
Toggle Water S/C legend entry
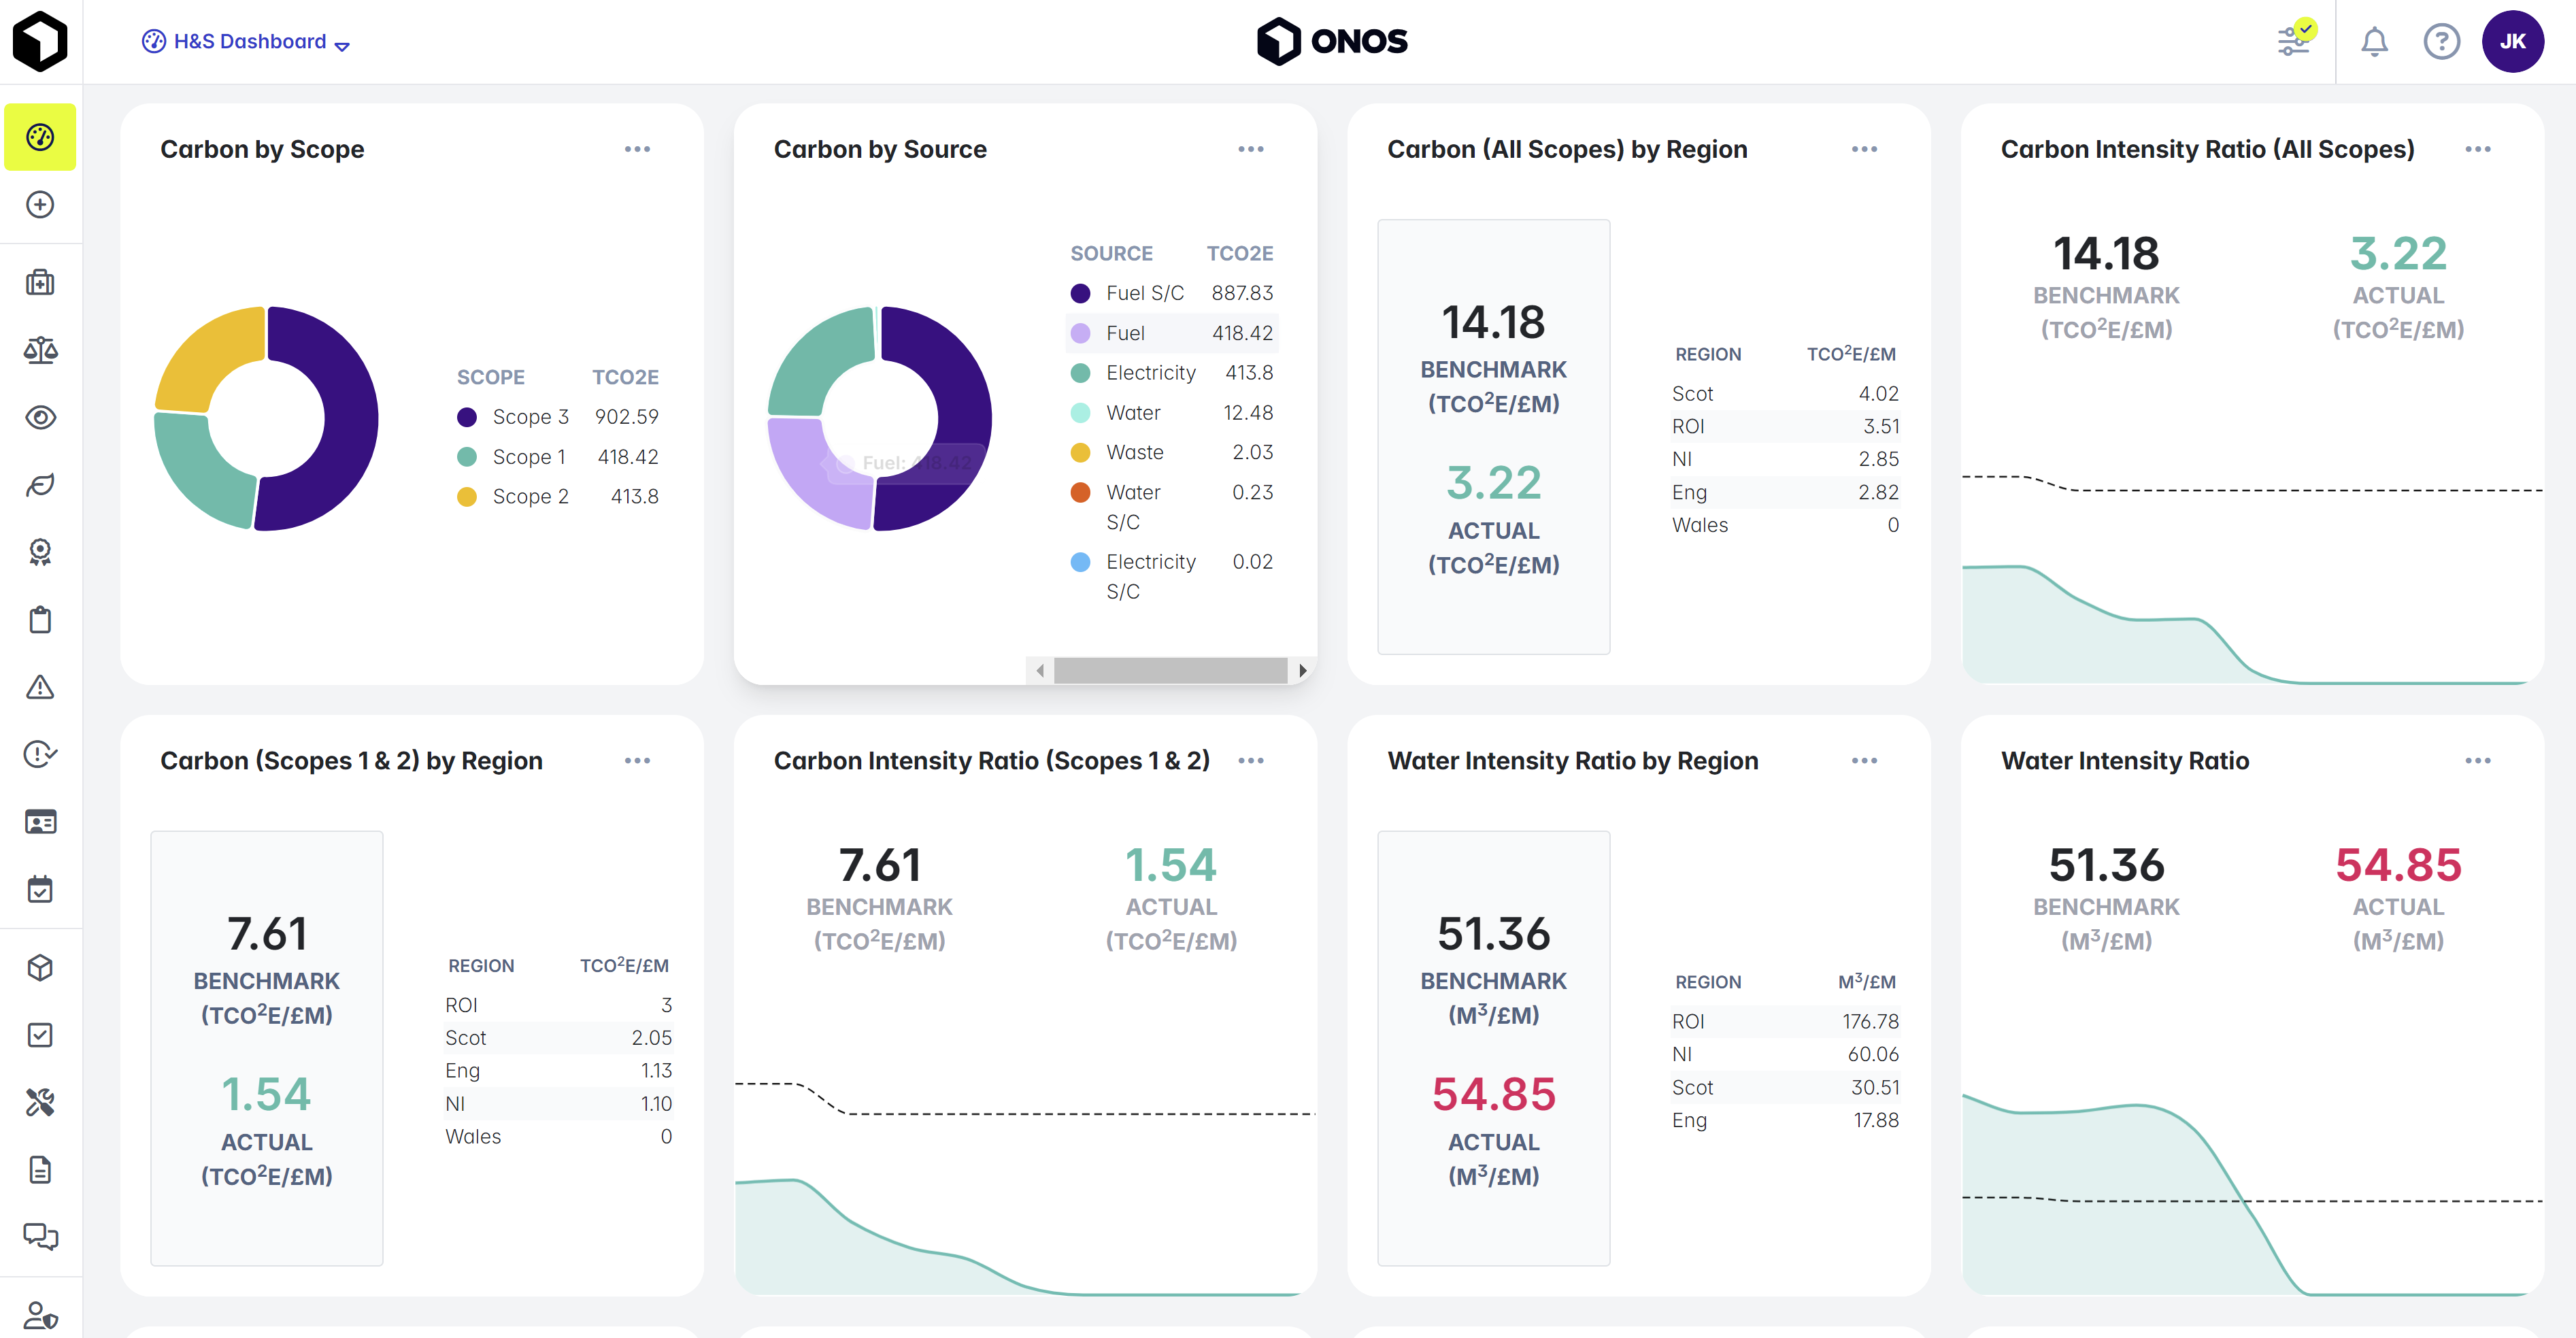[x=1172, y=507]
